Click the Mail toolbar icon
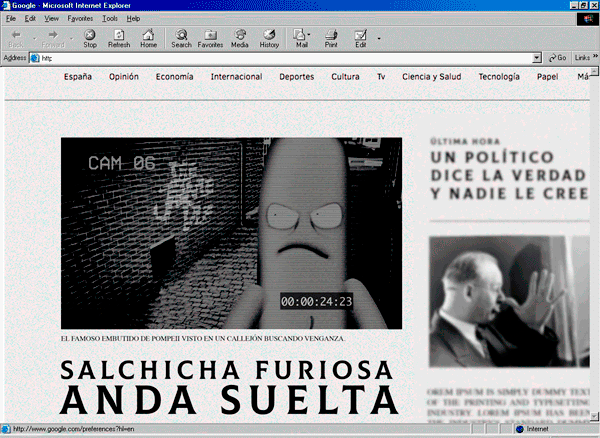Viewport: 600px width, 438px height. point(299,35)
